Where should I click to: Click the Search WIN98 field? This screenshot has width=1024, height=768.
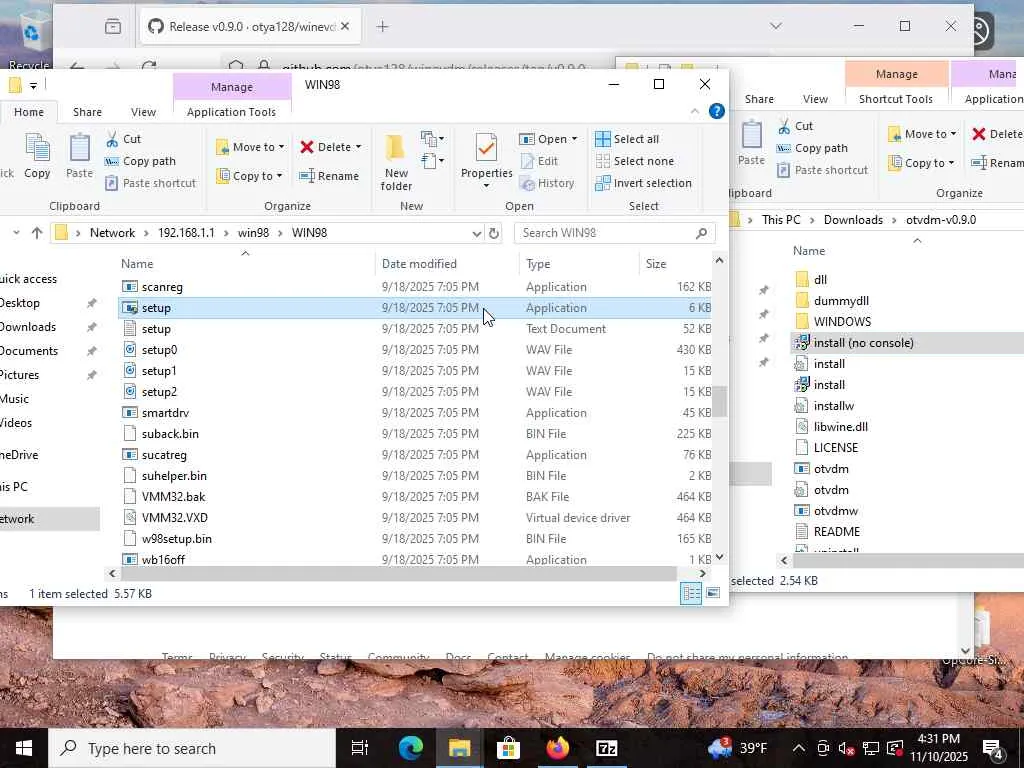[x=614, y=233]
